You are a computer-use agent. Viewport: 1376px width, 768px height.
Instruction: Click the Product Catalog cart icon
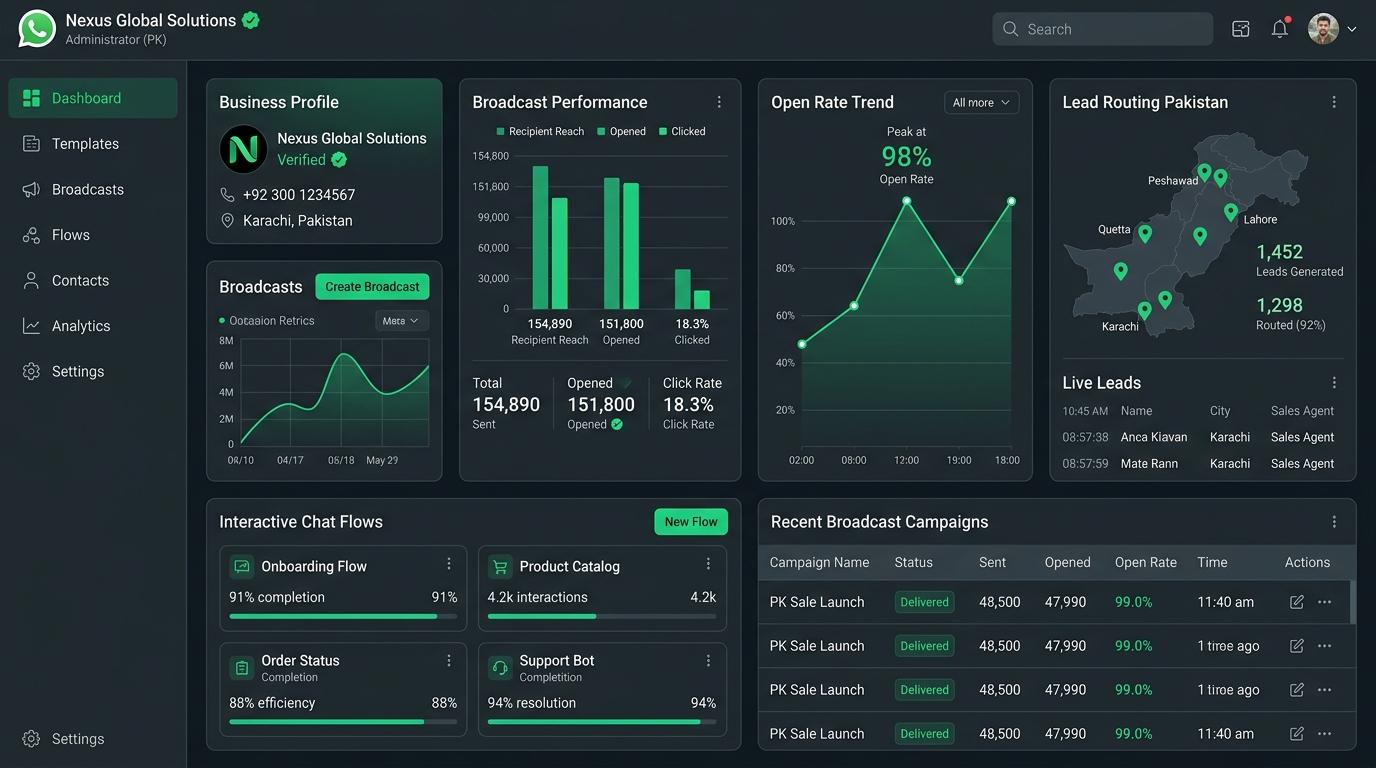(x=500, y=567)
